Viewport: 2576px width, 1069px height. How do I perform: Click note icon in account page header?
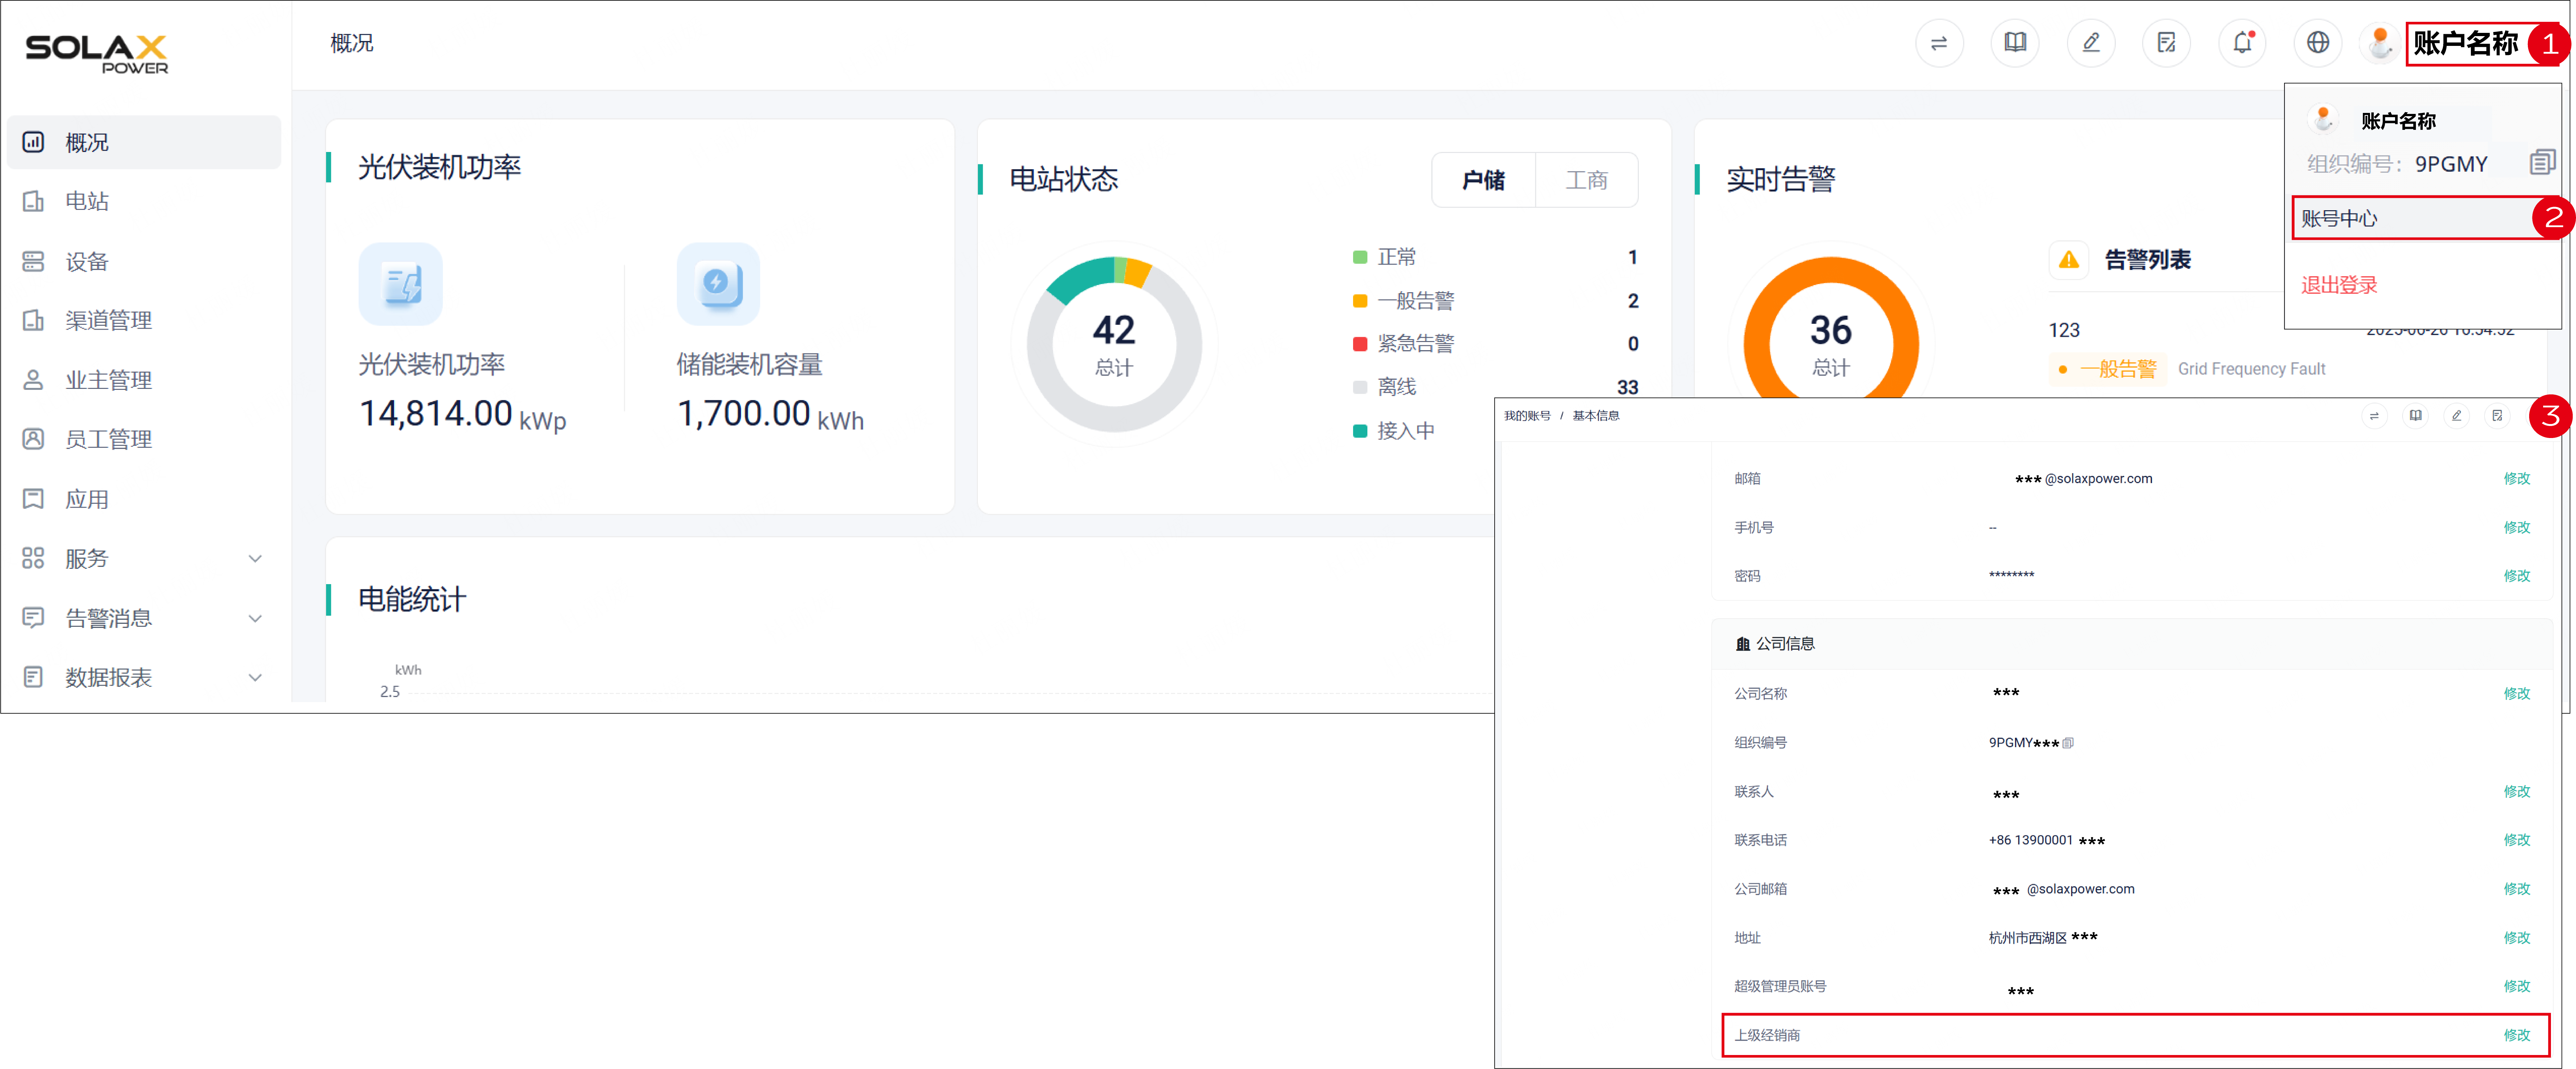[2497, 416]
